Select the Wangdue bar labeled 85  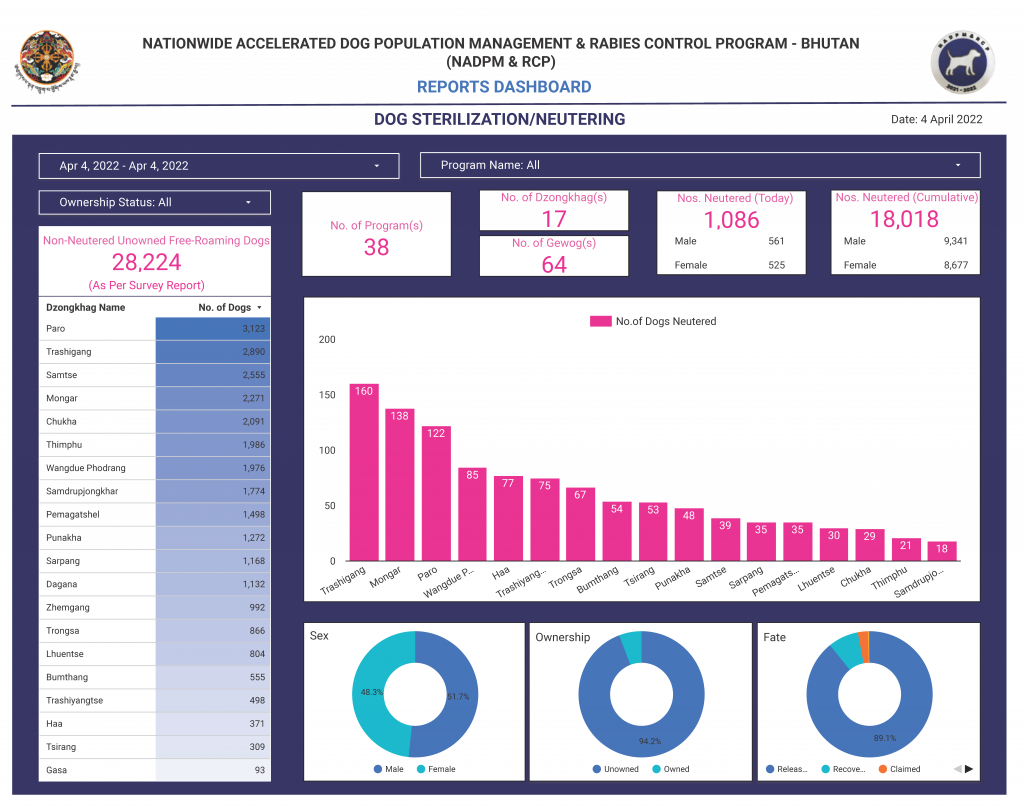(x=472, y=514)
